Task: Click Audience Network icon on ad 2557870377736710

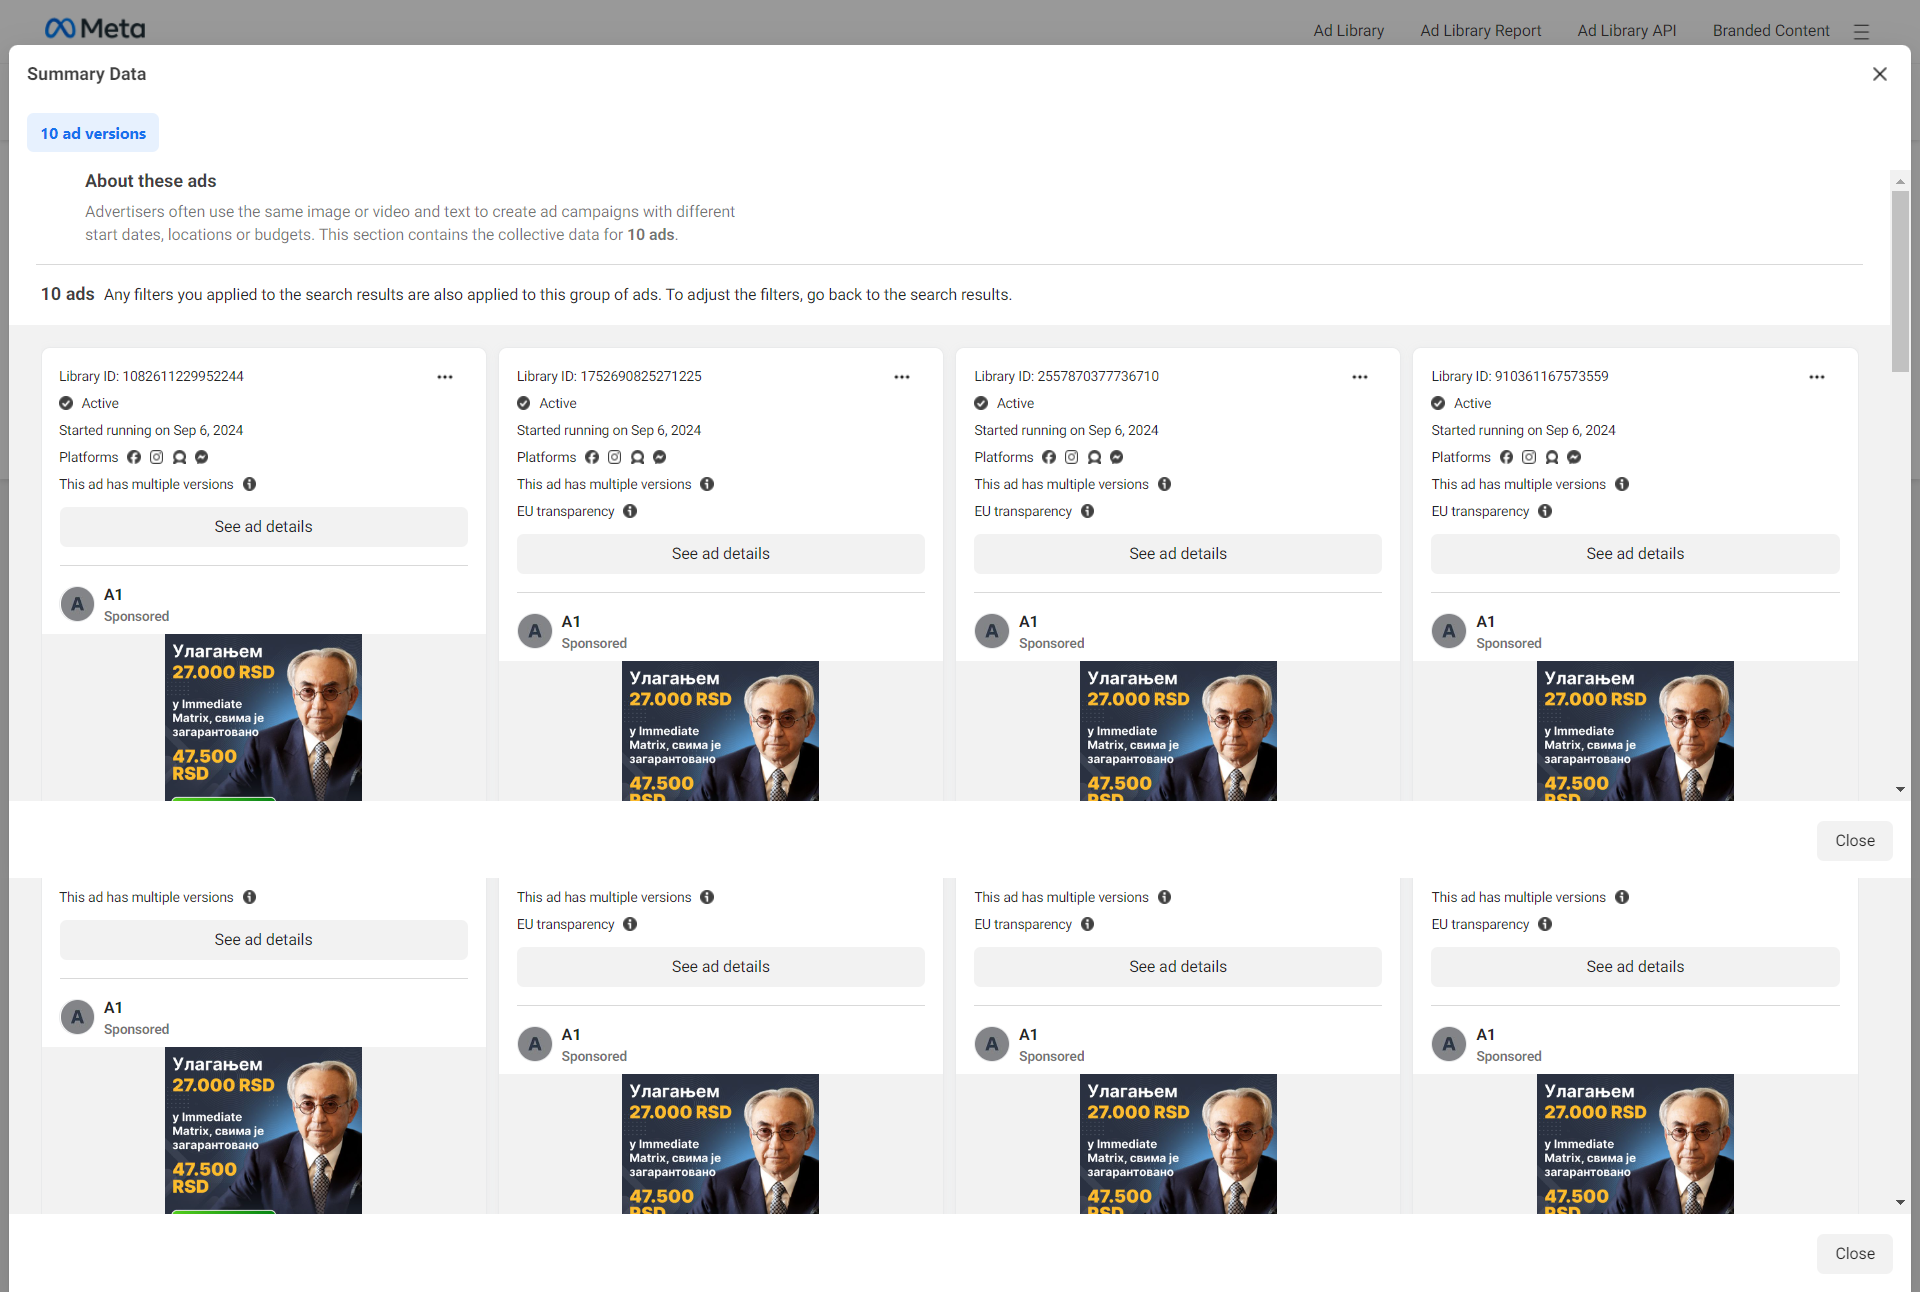Action: (1094, 457)
